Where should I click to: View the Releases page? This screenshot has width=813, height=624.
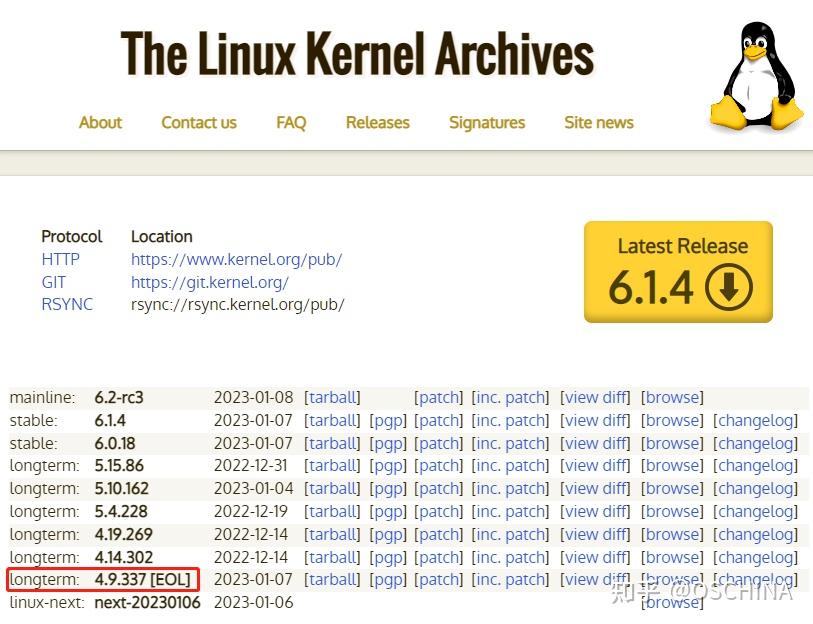[x=377, y=122]
